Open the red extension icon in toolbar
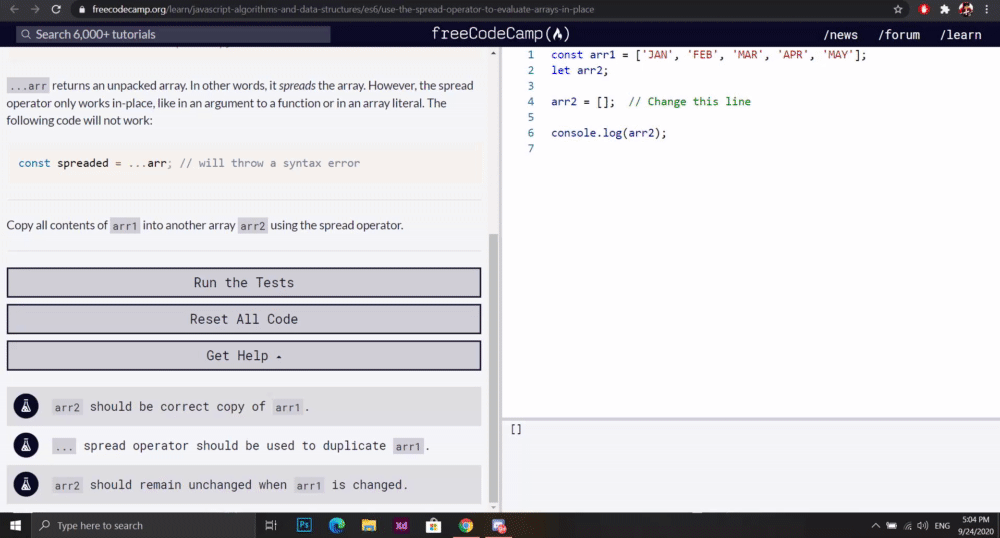This screenshot has width=1000, height=538. (x=923, y=10)
